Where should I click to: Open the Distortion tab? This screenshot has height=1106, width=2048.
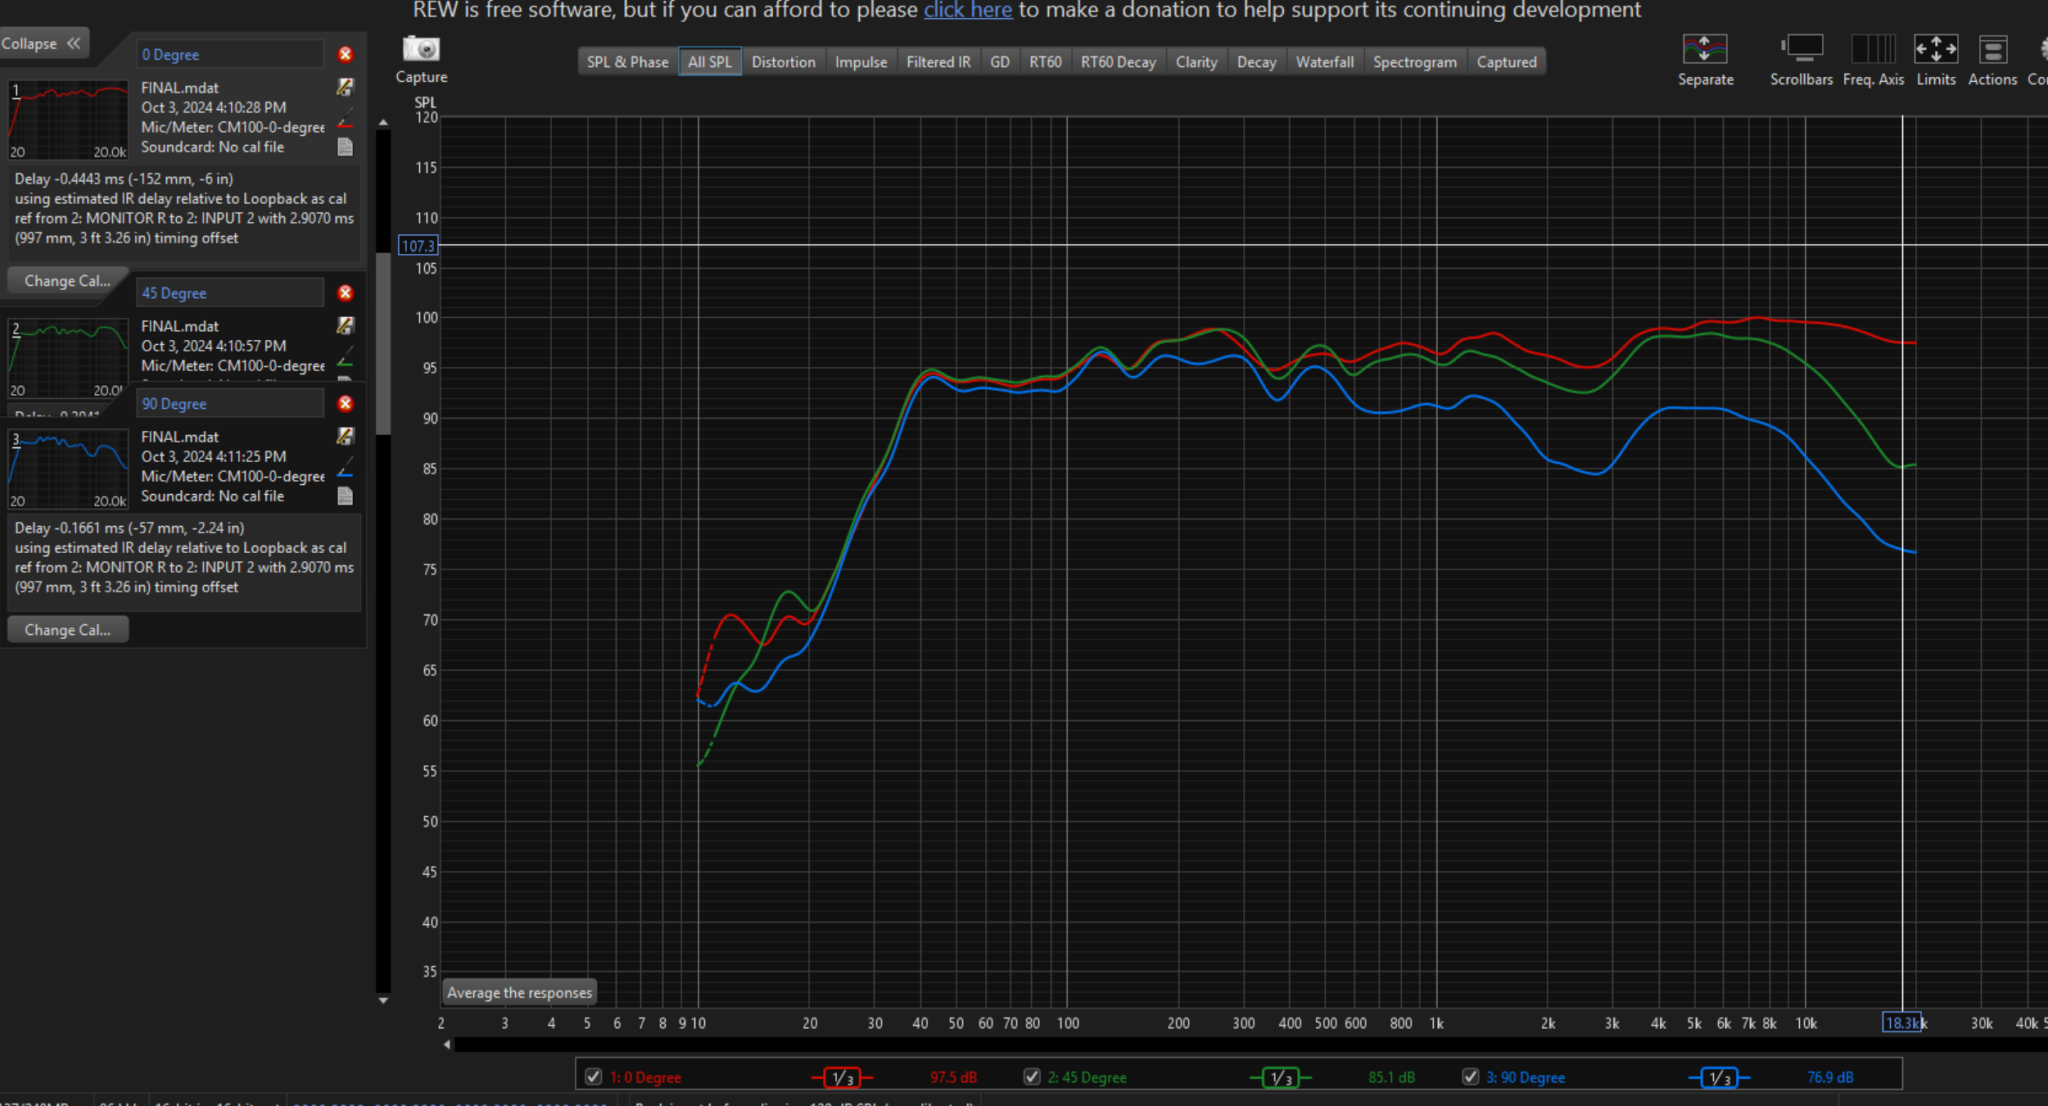pyautogui.click(x=783, y=62)
